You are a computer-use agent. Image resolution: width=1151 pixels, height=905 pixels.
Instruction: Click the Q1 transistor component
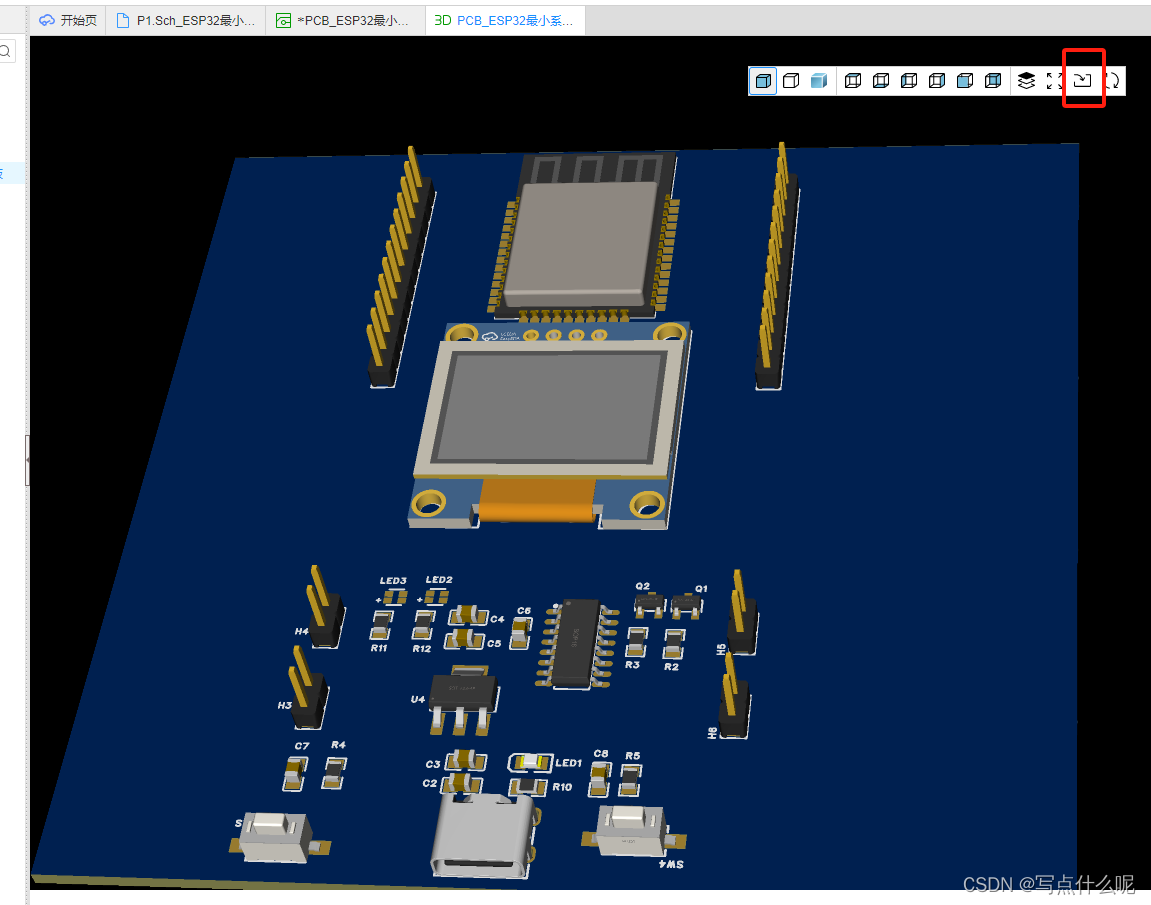pos(687,605)
